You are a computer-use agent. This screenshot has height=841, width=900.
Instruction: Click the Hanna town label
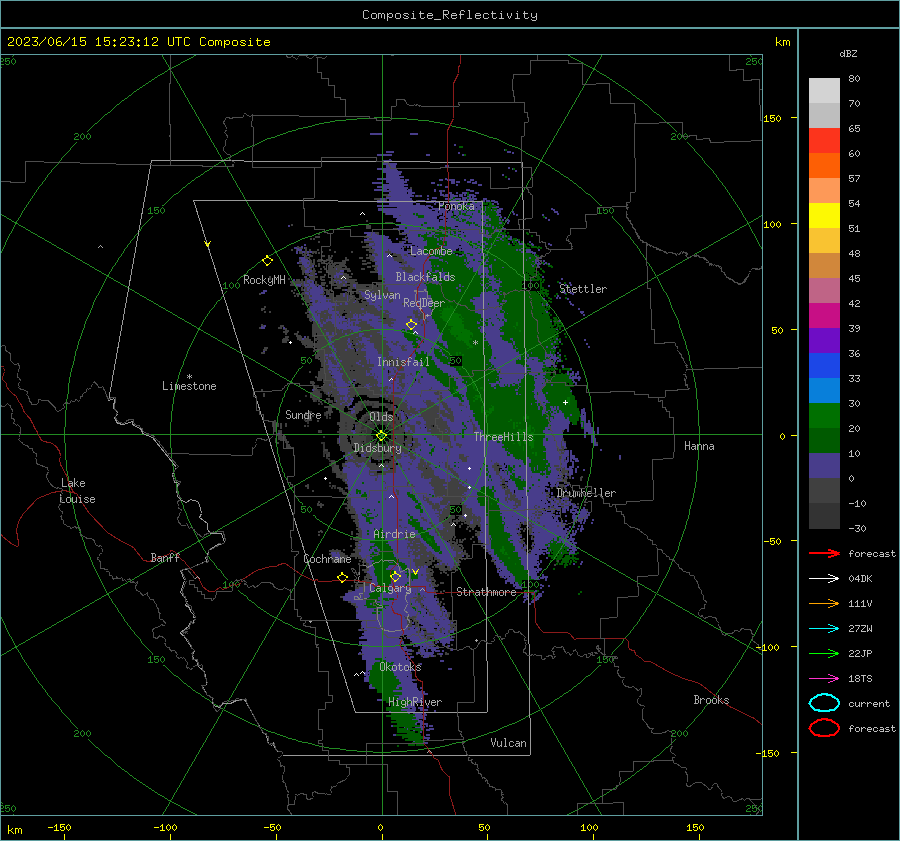click(x=699, y=446)
